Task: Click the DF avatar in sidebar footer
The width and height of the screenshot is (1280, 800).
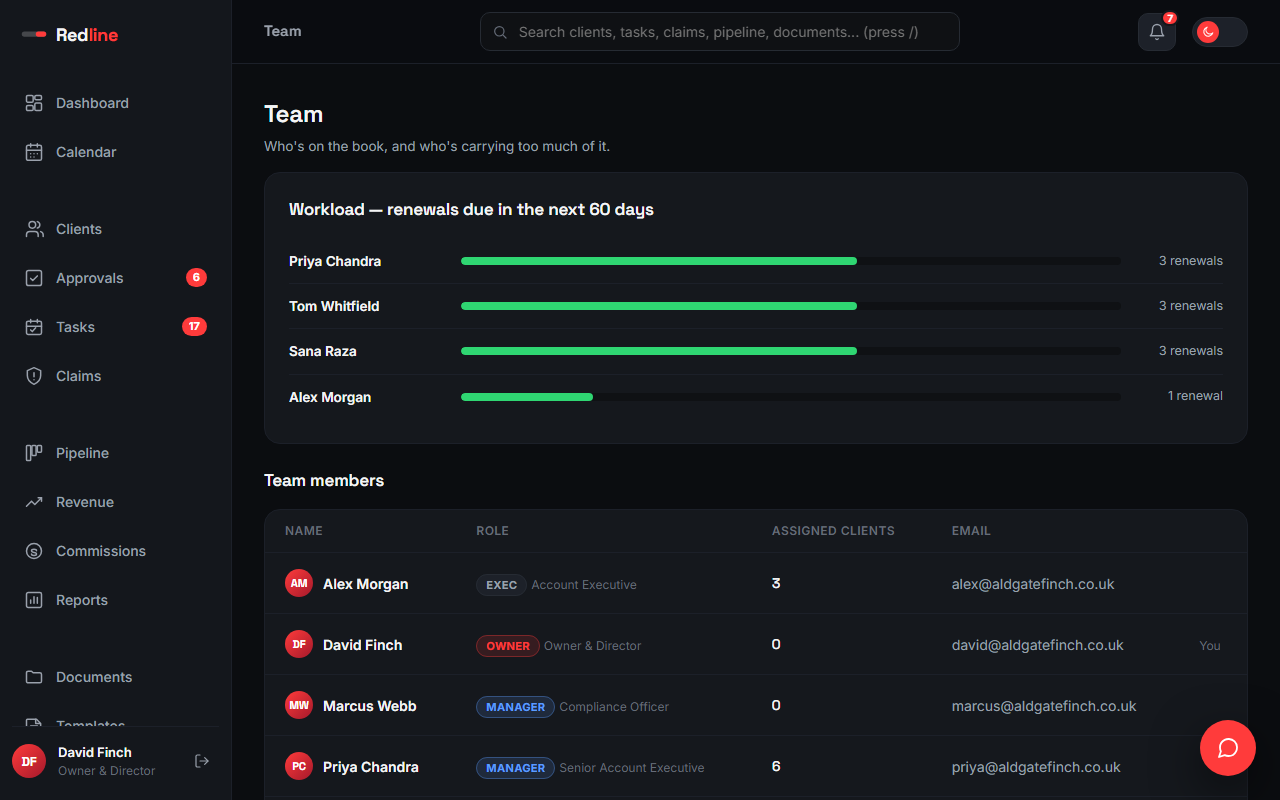Action: click(x=29, y=761)
